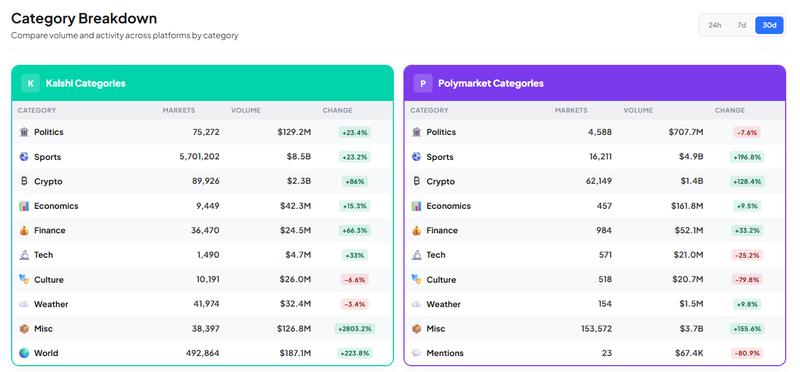Click the Polymarket Misc +155.6% change badge

pos(747,329)
